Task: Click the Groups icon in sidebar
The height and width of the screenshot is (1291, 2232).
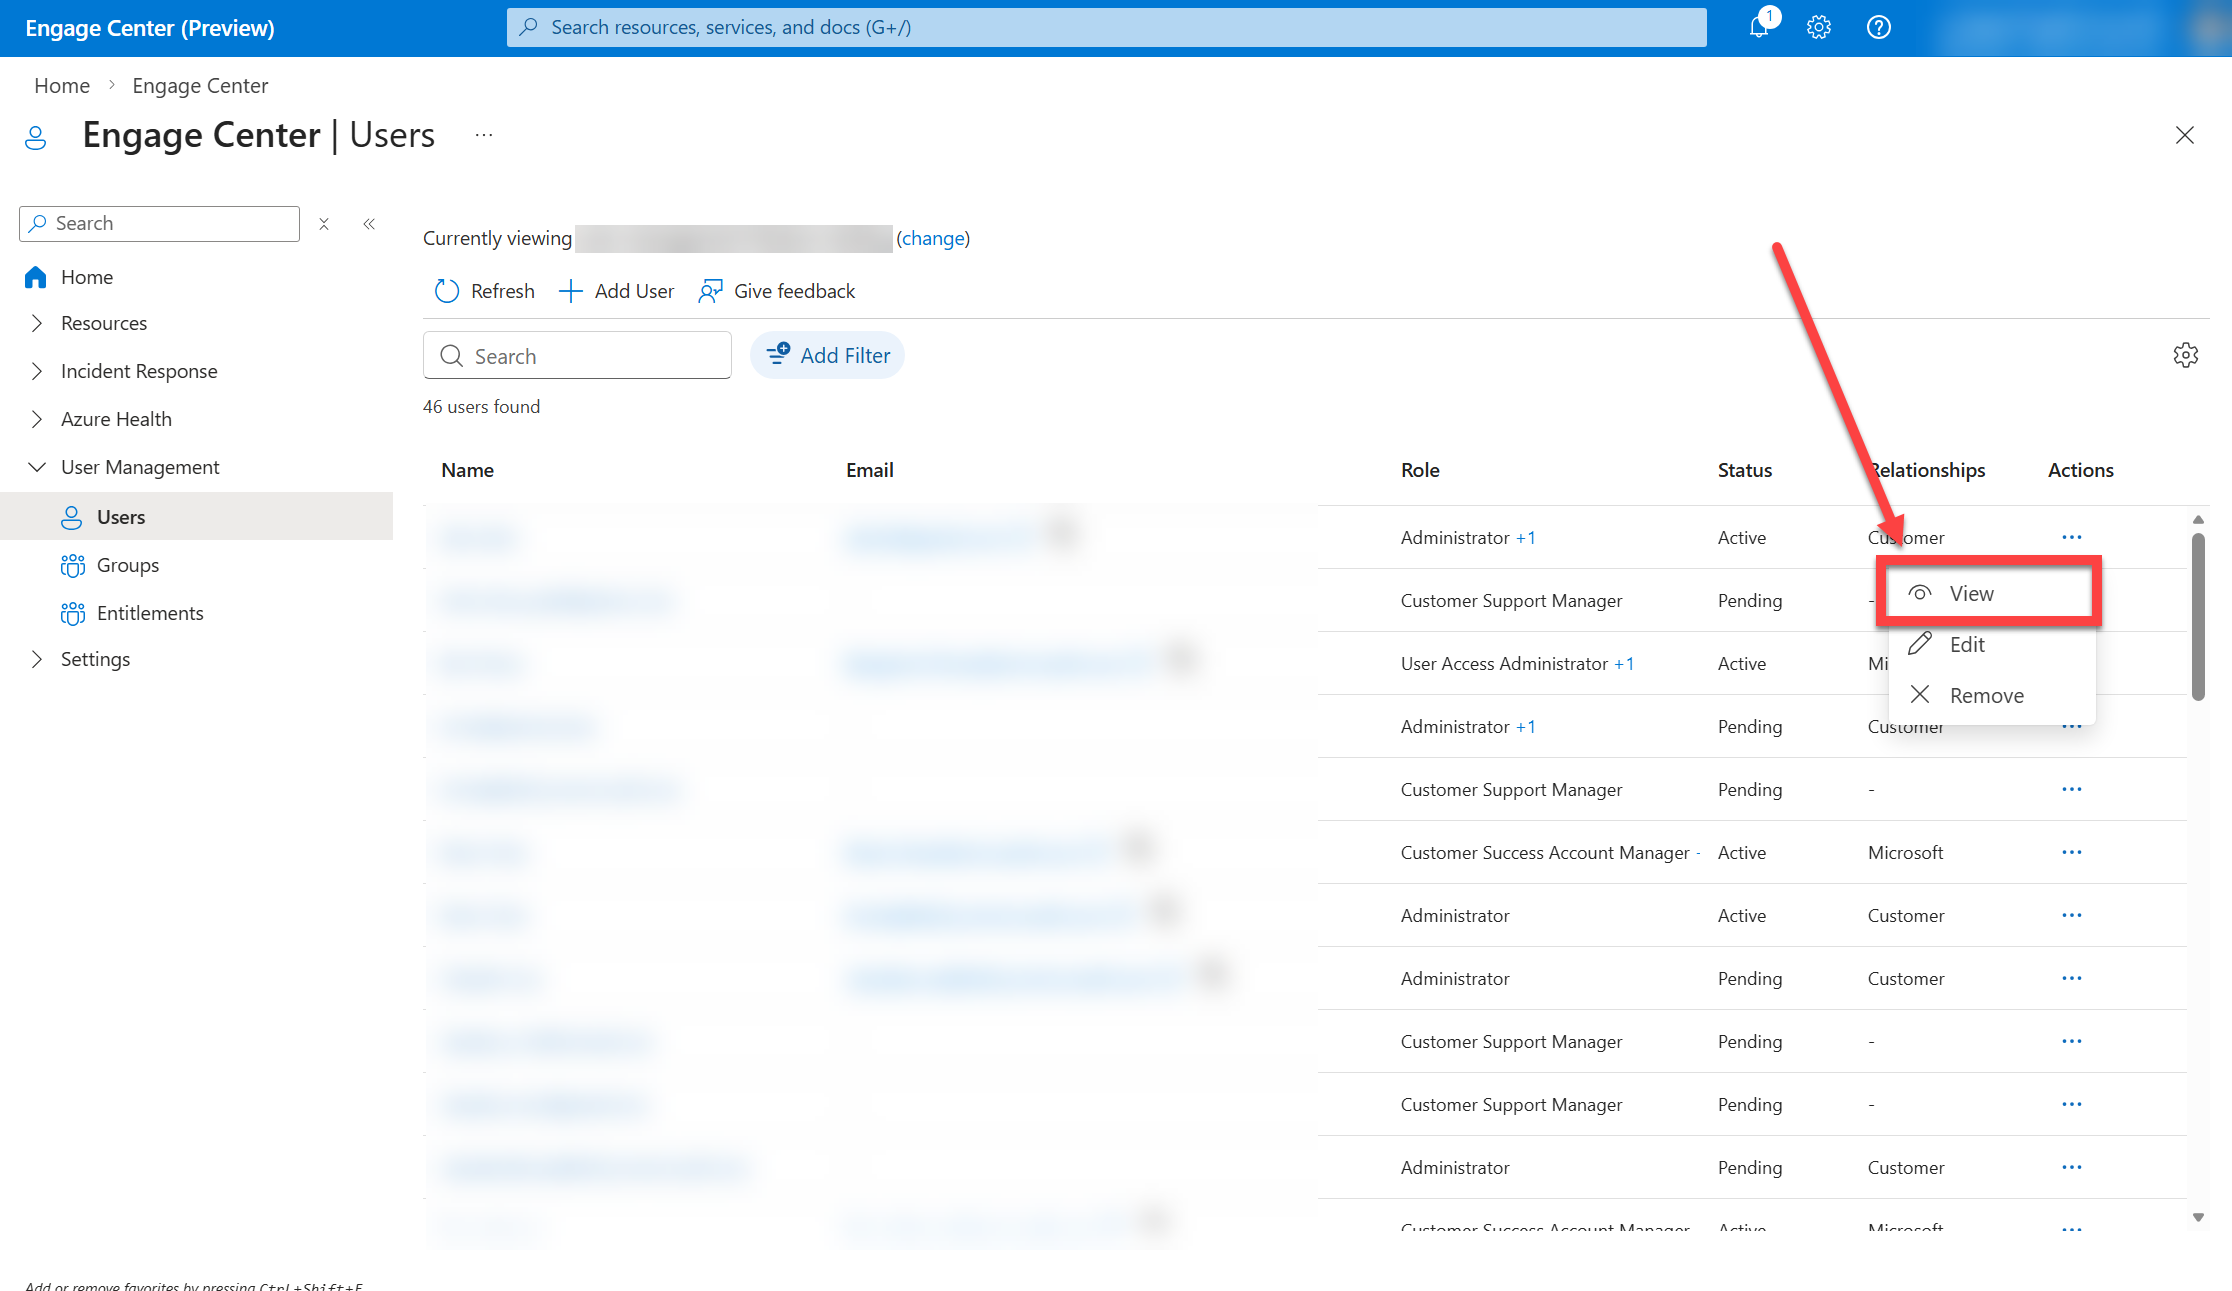Action: tap(72, 565)
